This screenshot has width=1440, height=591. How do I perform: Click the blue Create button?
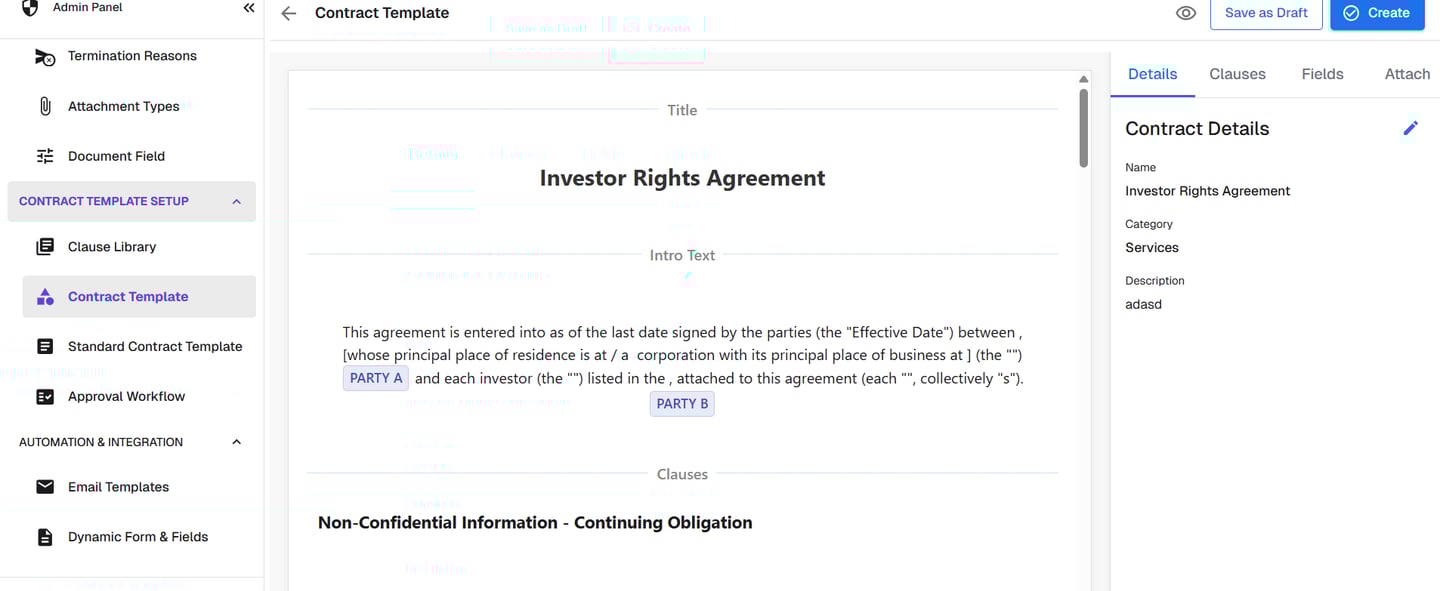pyautogui.click(x=1377, y=13)
